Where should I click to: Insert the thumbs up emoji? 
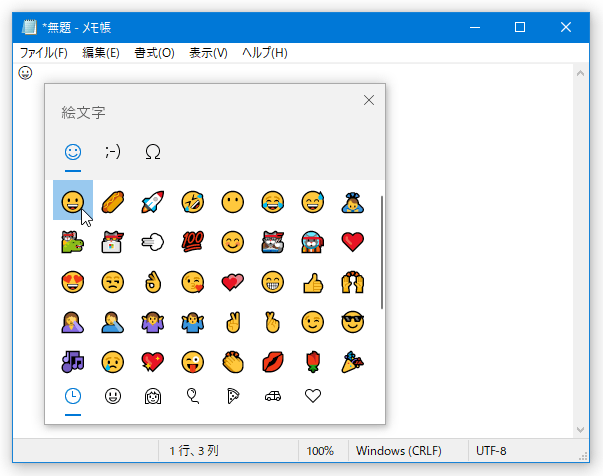coord(313,283)
